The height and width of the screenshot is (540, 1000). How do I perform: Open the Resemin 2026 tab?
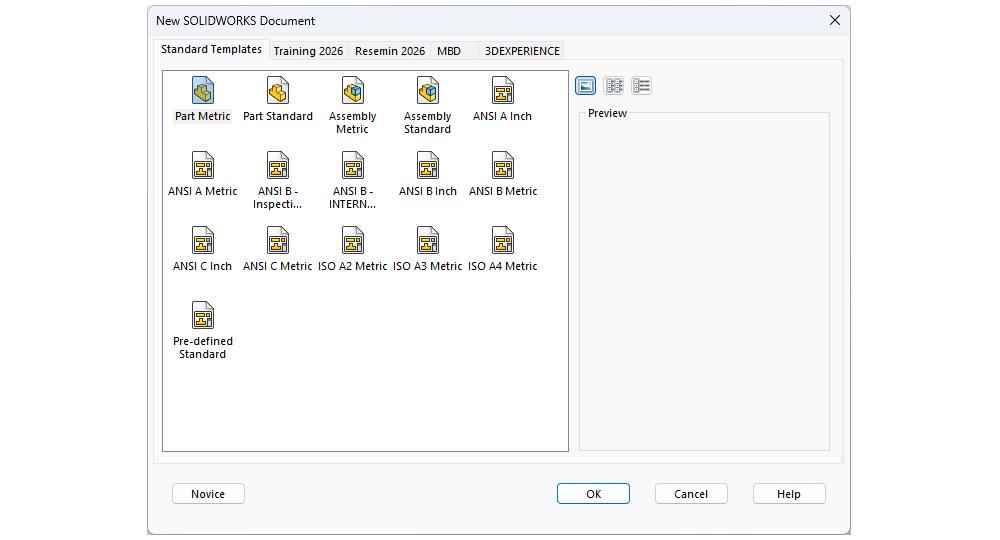click(390, 51)
